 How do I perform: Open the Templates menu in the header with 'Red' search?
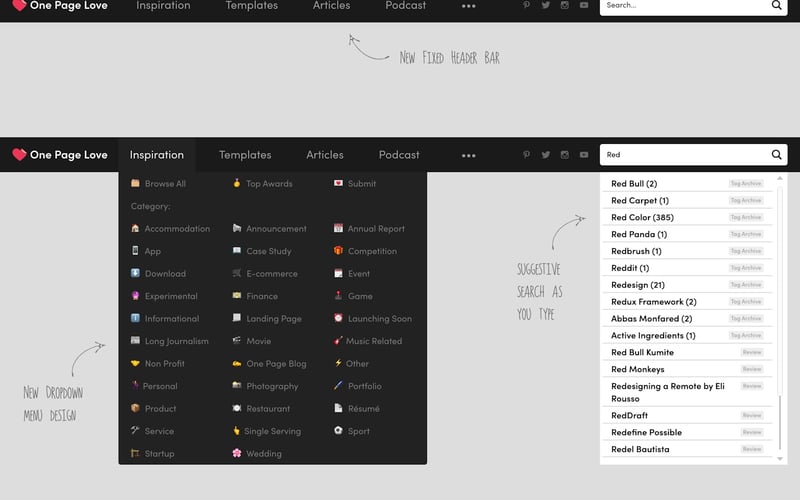point(245,155)
